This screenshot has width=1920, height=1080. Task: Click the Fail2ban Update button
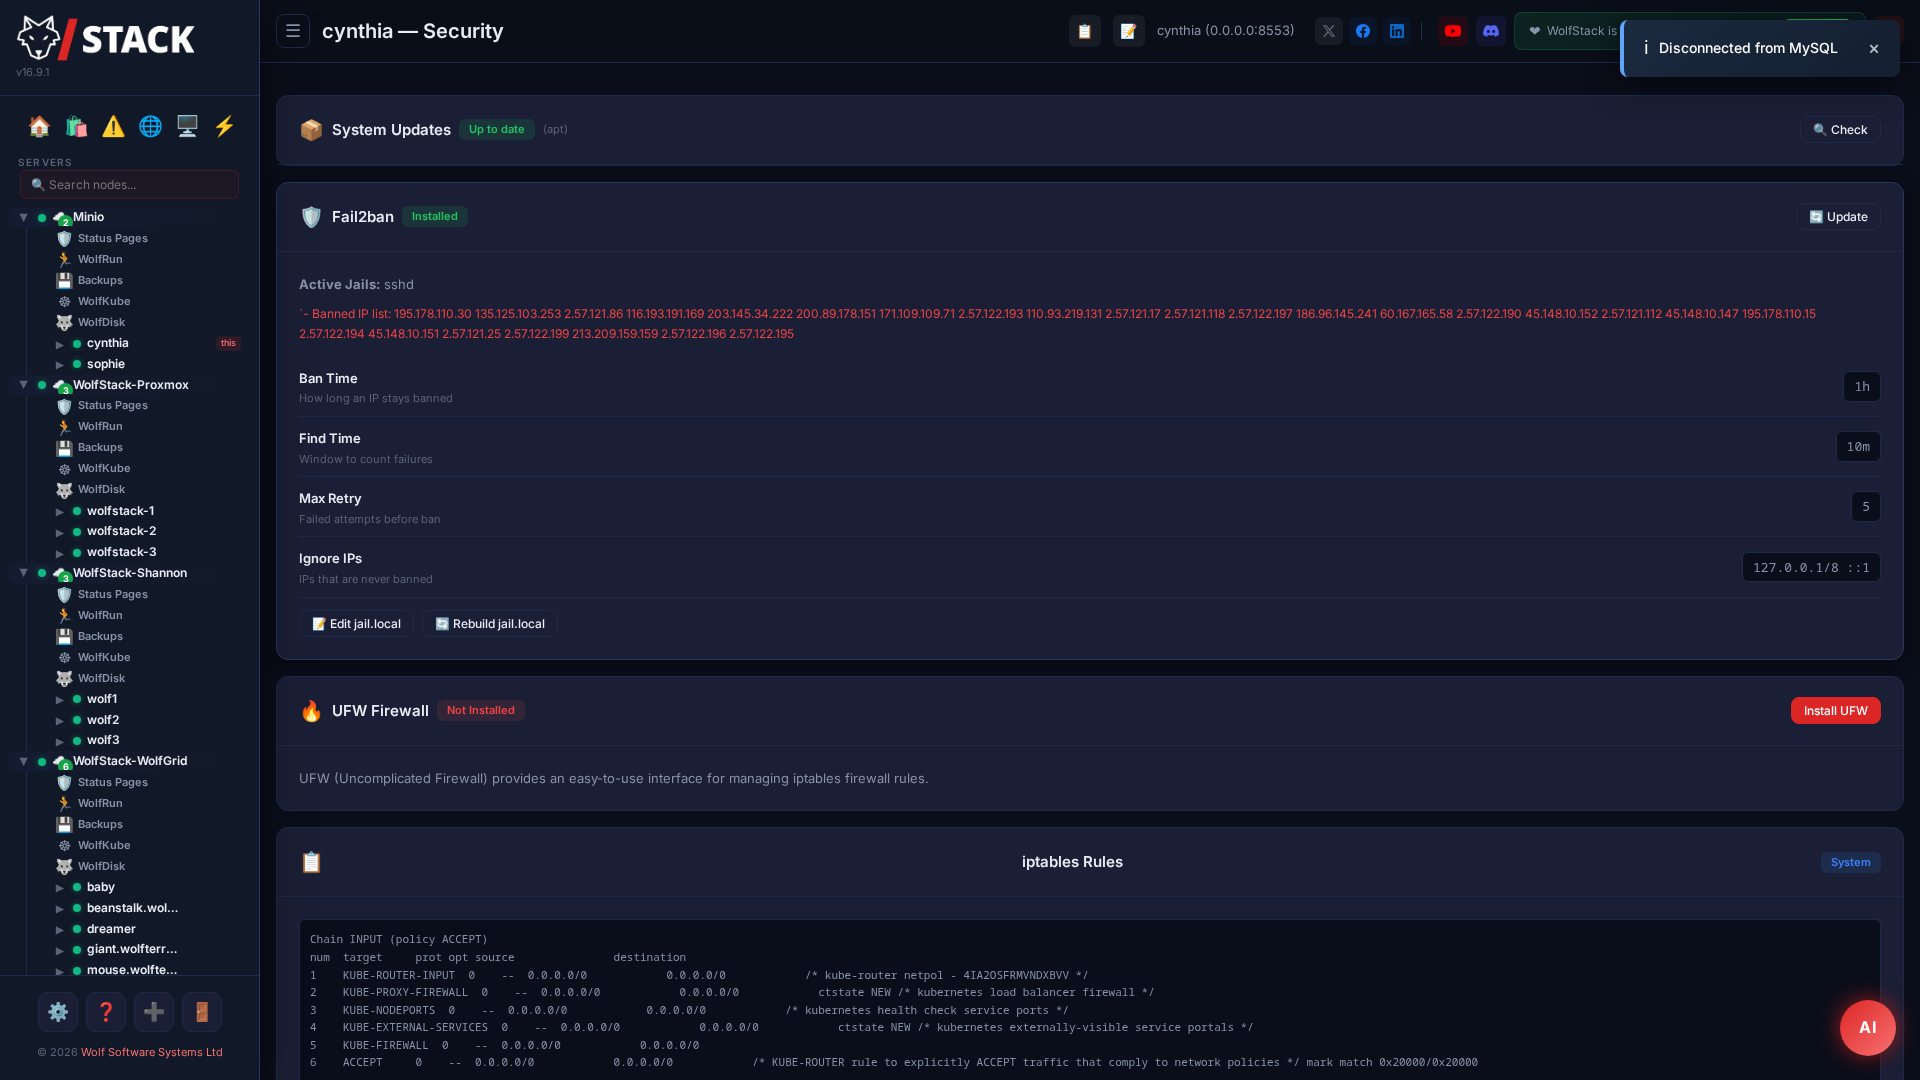pos(1838,217)
